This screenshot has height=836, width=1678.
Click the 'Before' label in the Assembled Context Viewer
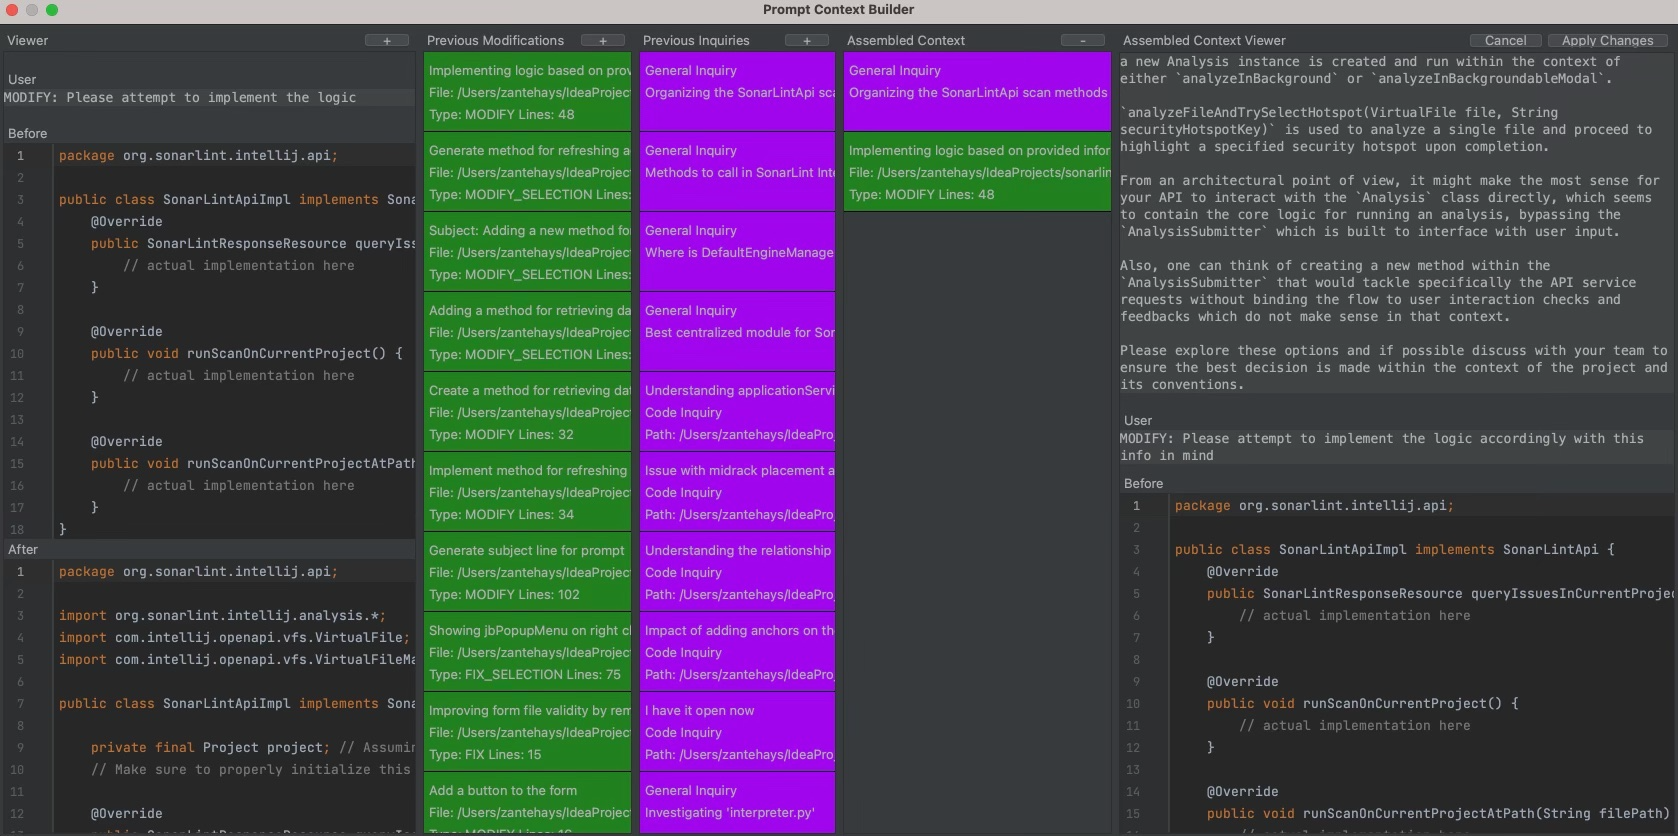1144,483
